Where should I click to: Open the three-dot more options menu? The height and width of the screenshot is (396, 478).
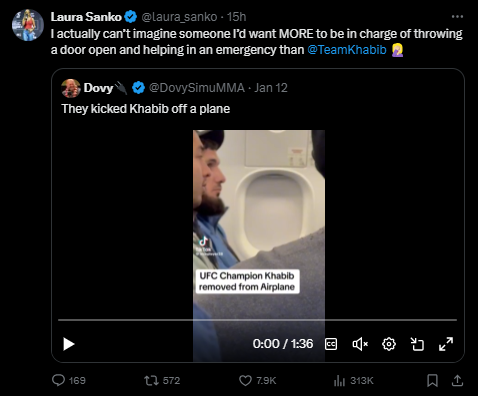pyautogui.click(x=457, y=16)
